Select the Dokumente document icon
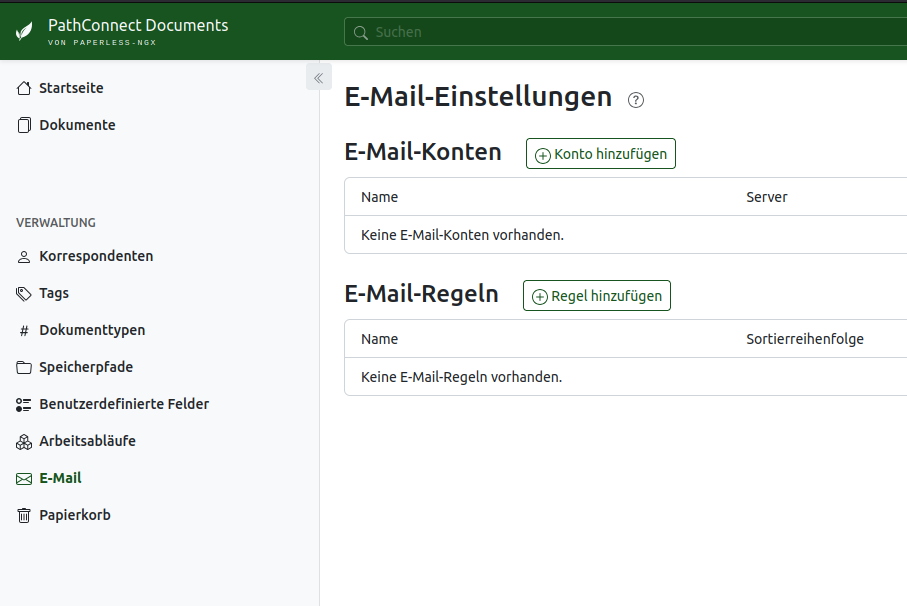The height and width of the screenshot is (606, 907). click(22, 124)
